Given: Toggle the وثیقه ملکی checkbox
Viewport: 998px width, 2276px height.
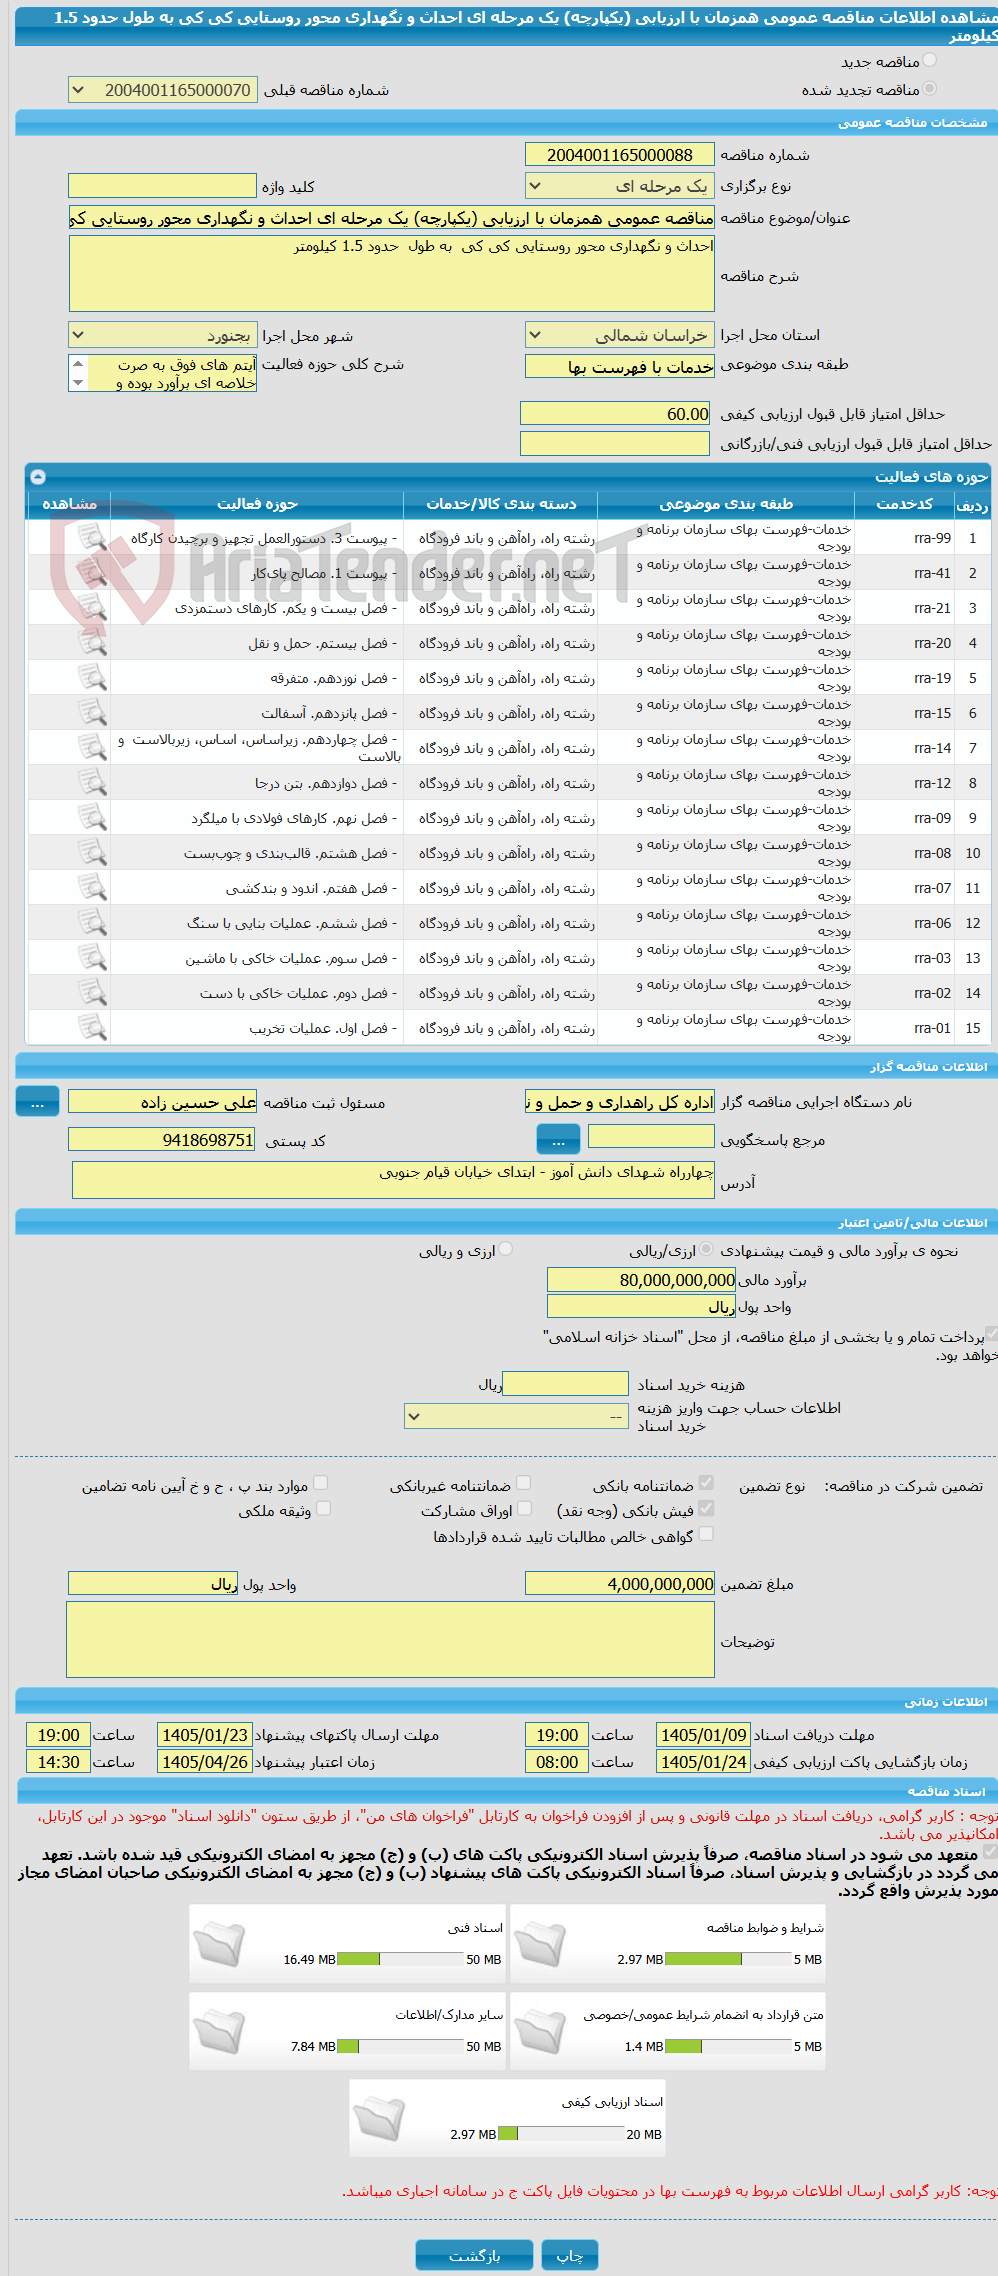Looking at the screenshot, I should click(x=323, y=1508).
